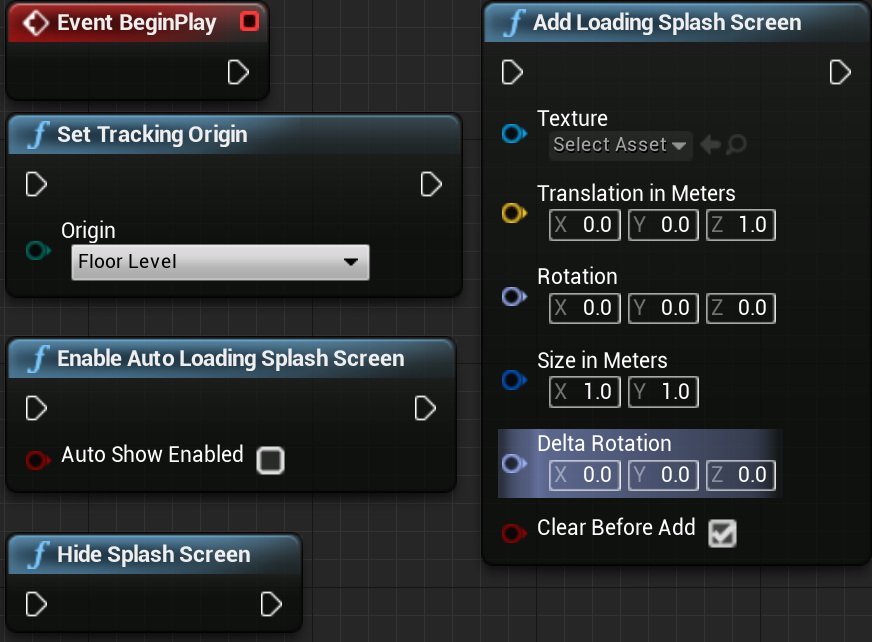Edit Rotation Y value field

click(x=663, y=308)
